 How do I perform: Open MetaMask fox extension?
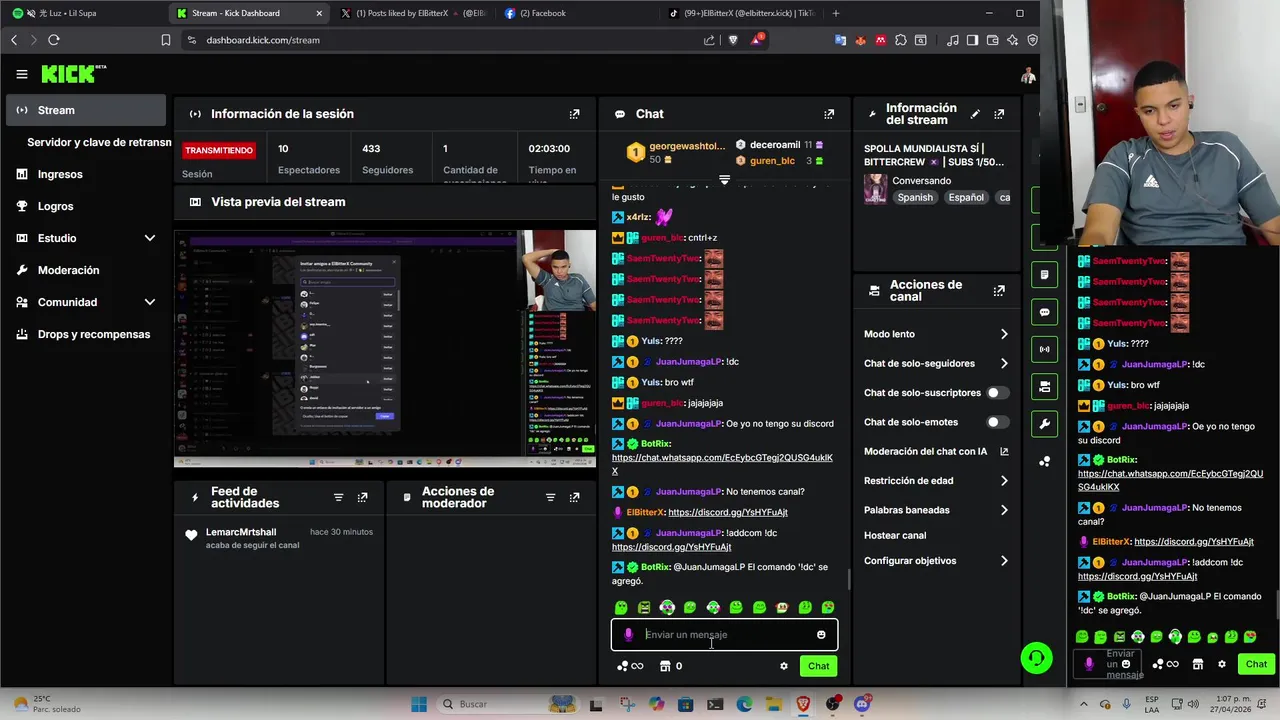coord(860,40)
